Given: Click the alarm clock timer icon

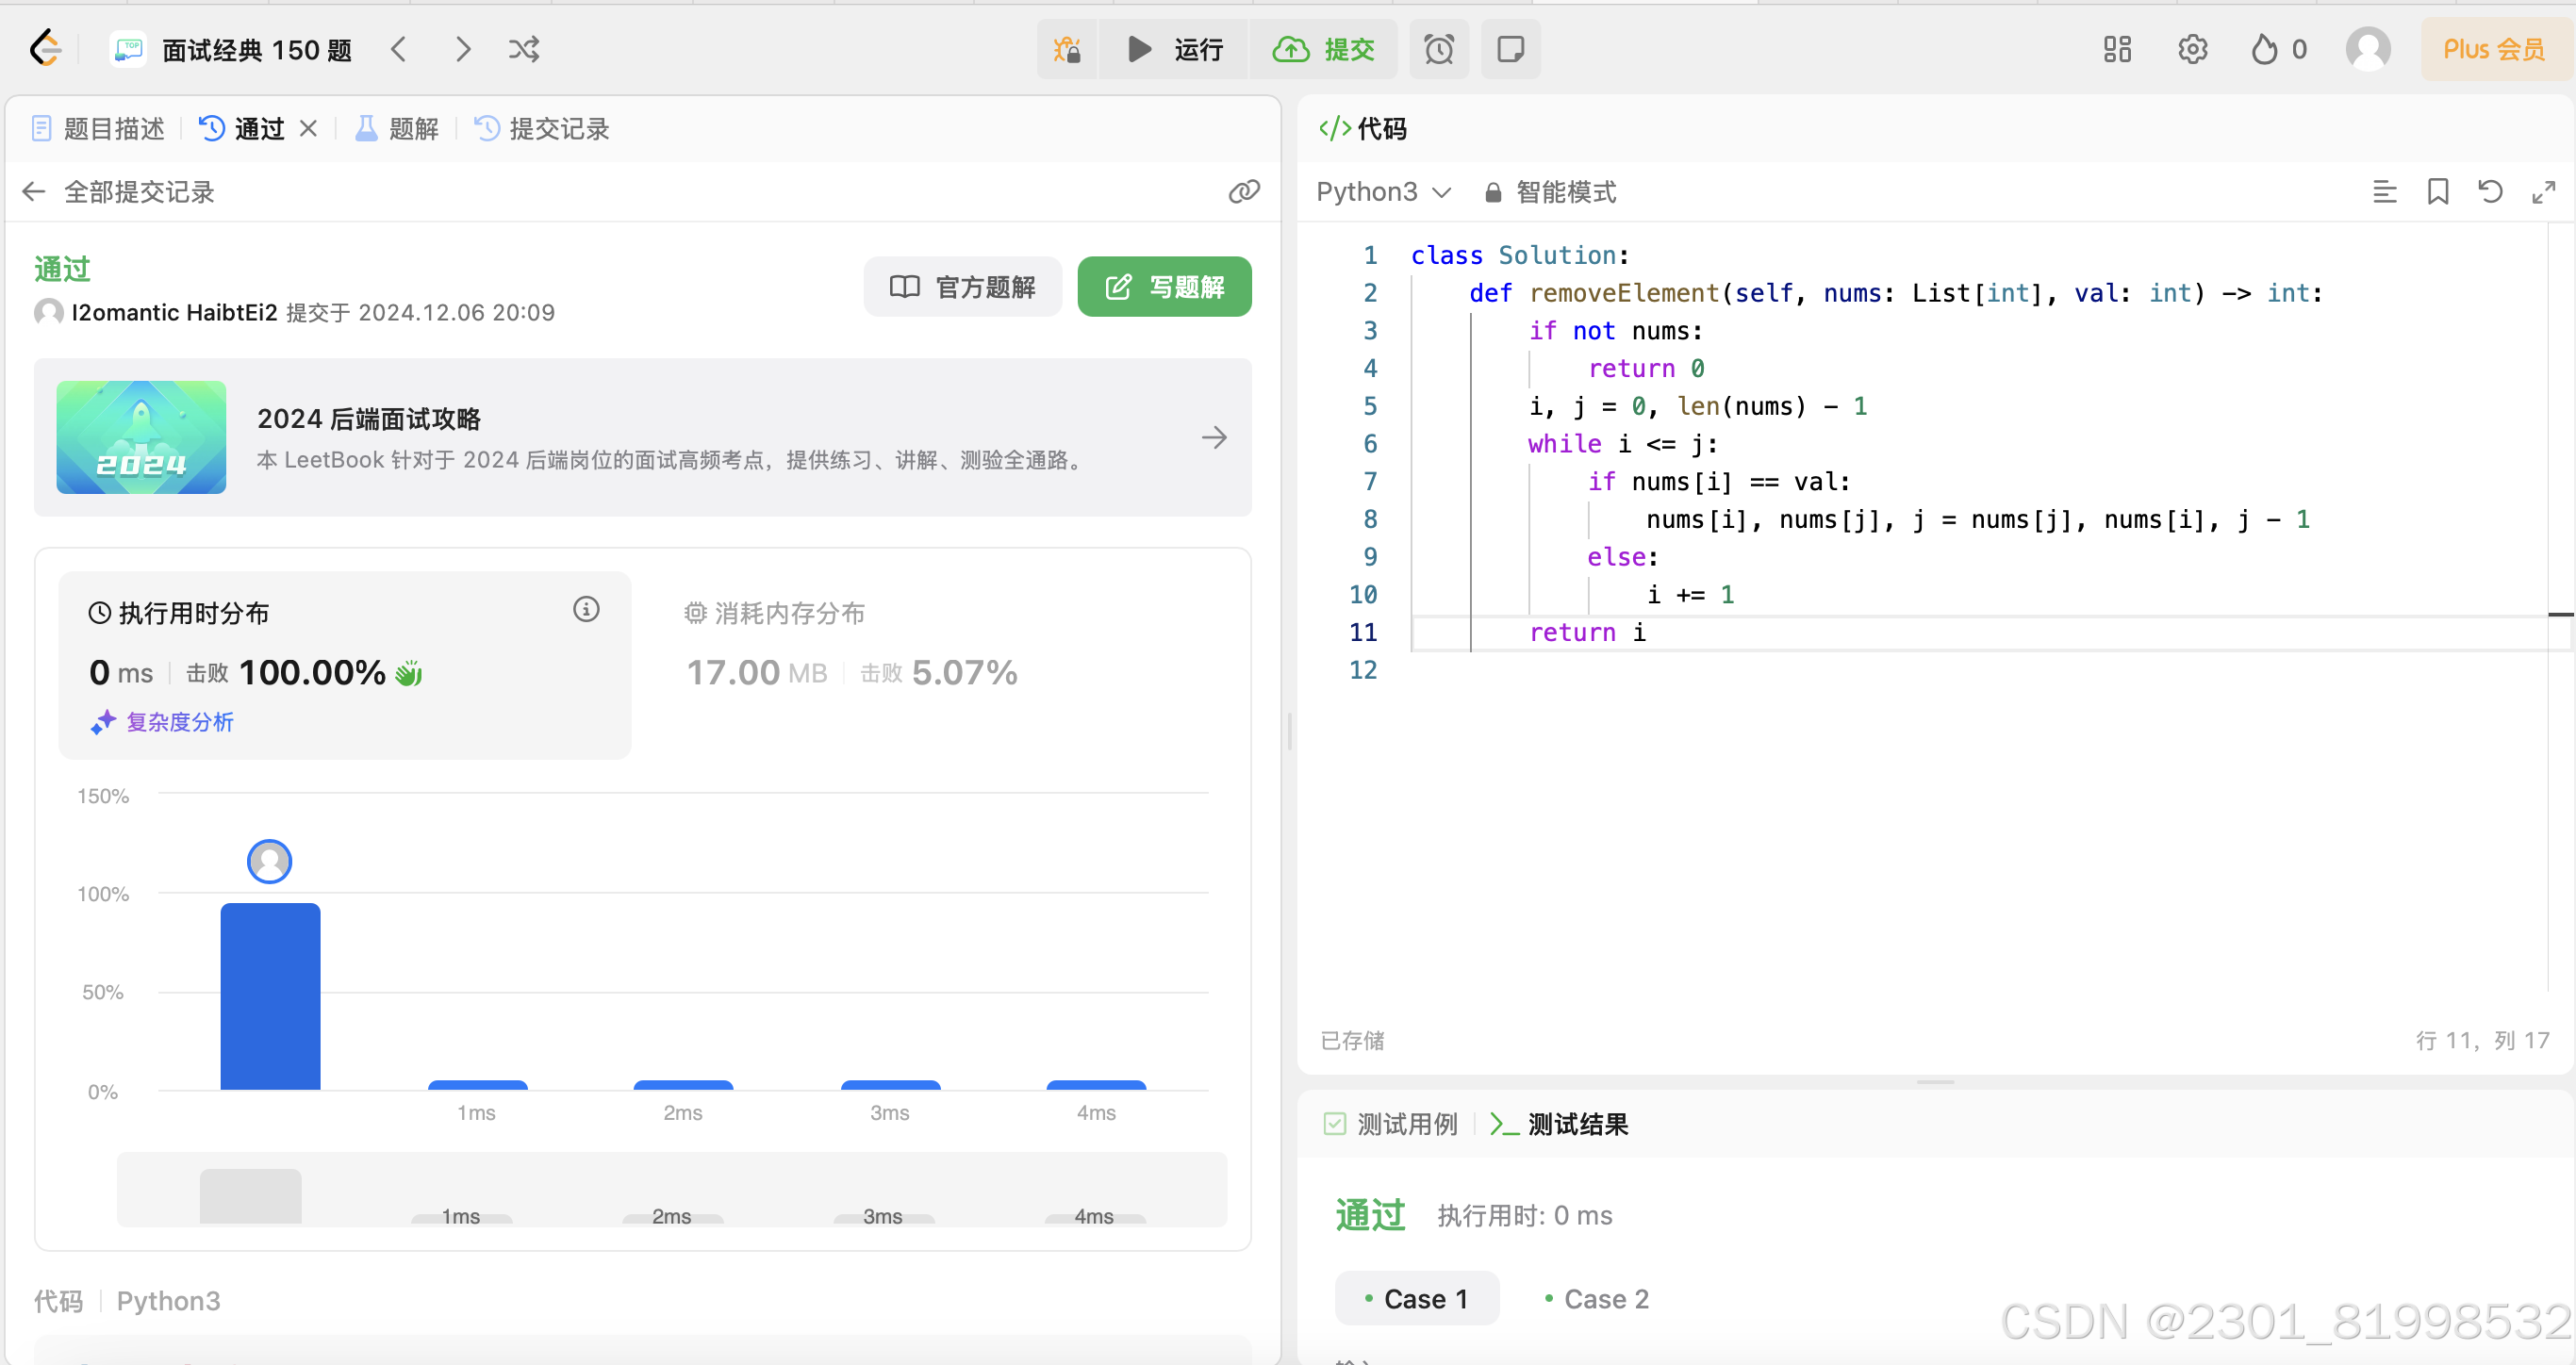Looking at the screenshot, I should pos(1438,49).
